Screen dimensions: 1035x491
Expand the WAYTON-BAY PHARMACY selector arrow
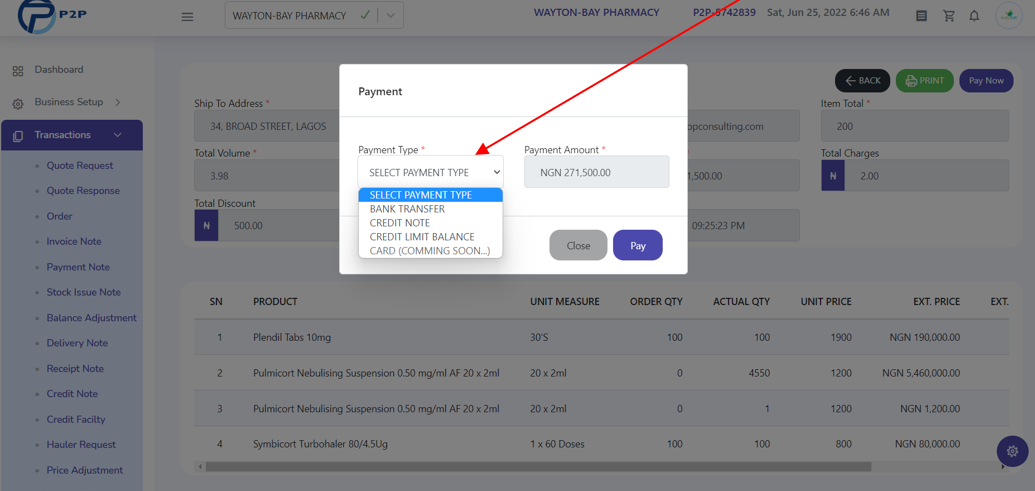(391, 16)
